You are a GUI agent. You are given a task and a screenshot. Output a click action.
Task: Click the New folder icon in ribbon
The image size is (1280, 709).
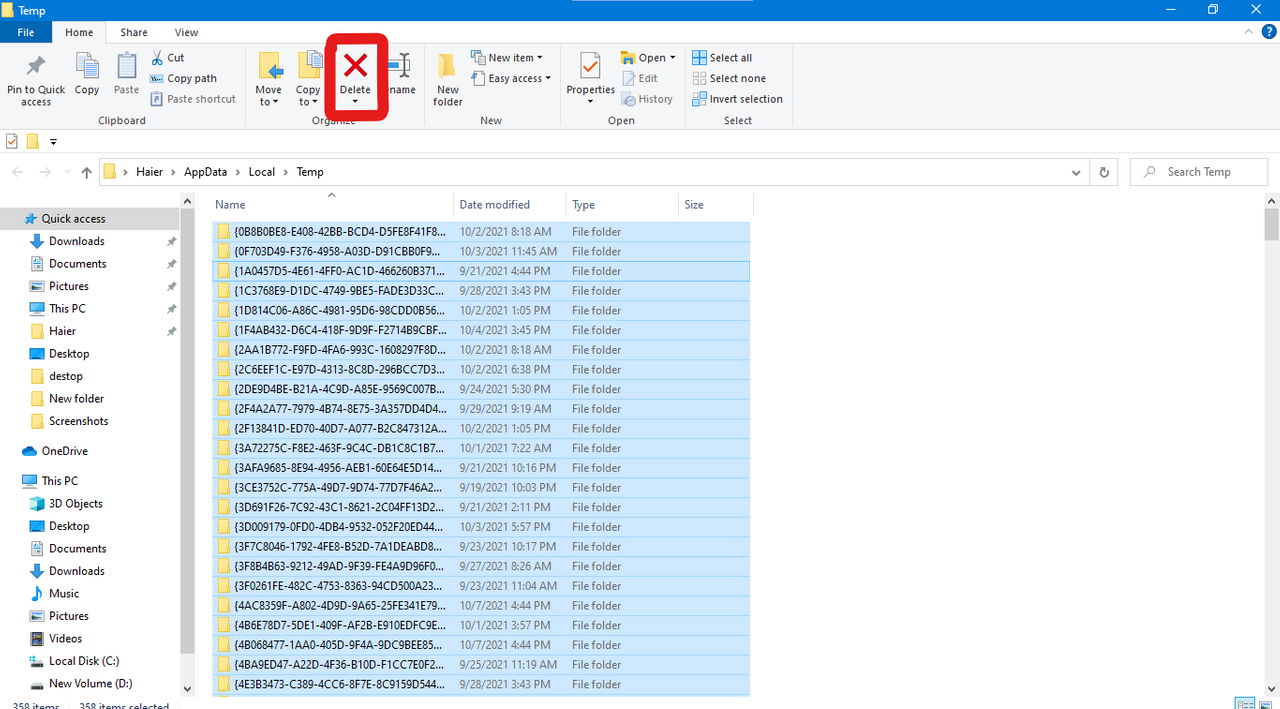(448, 67)
